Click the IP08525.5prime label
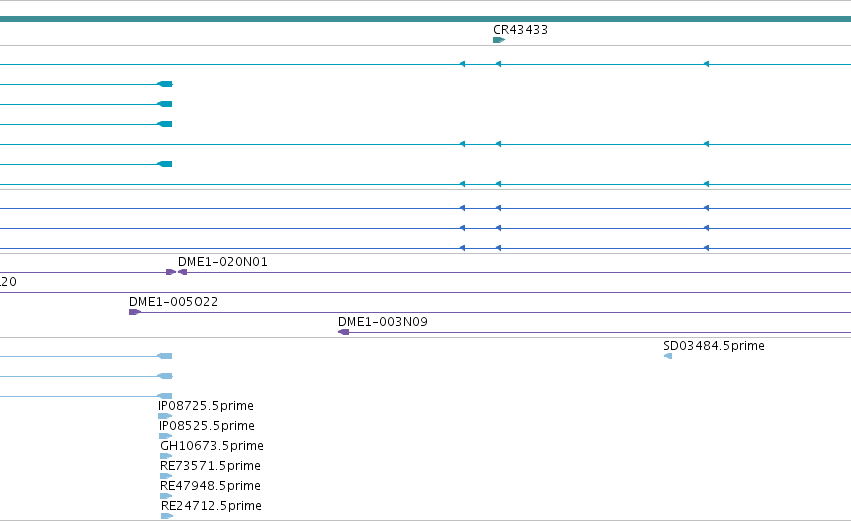Screen dimensions: 851x521 (x=207, y=425)
